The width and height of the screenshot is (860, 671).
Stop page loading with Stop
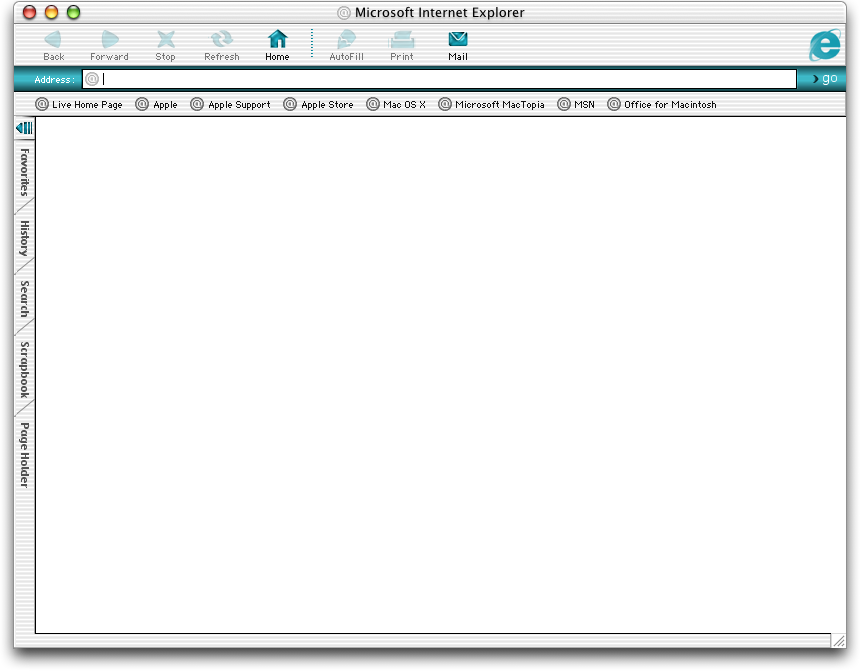165,45
